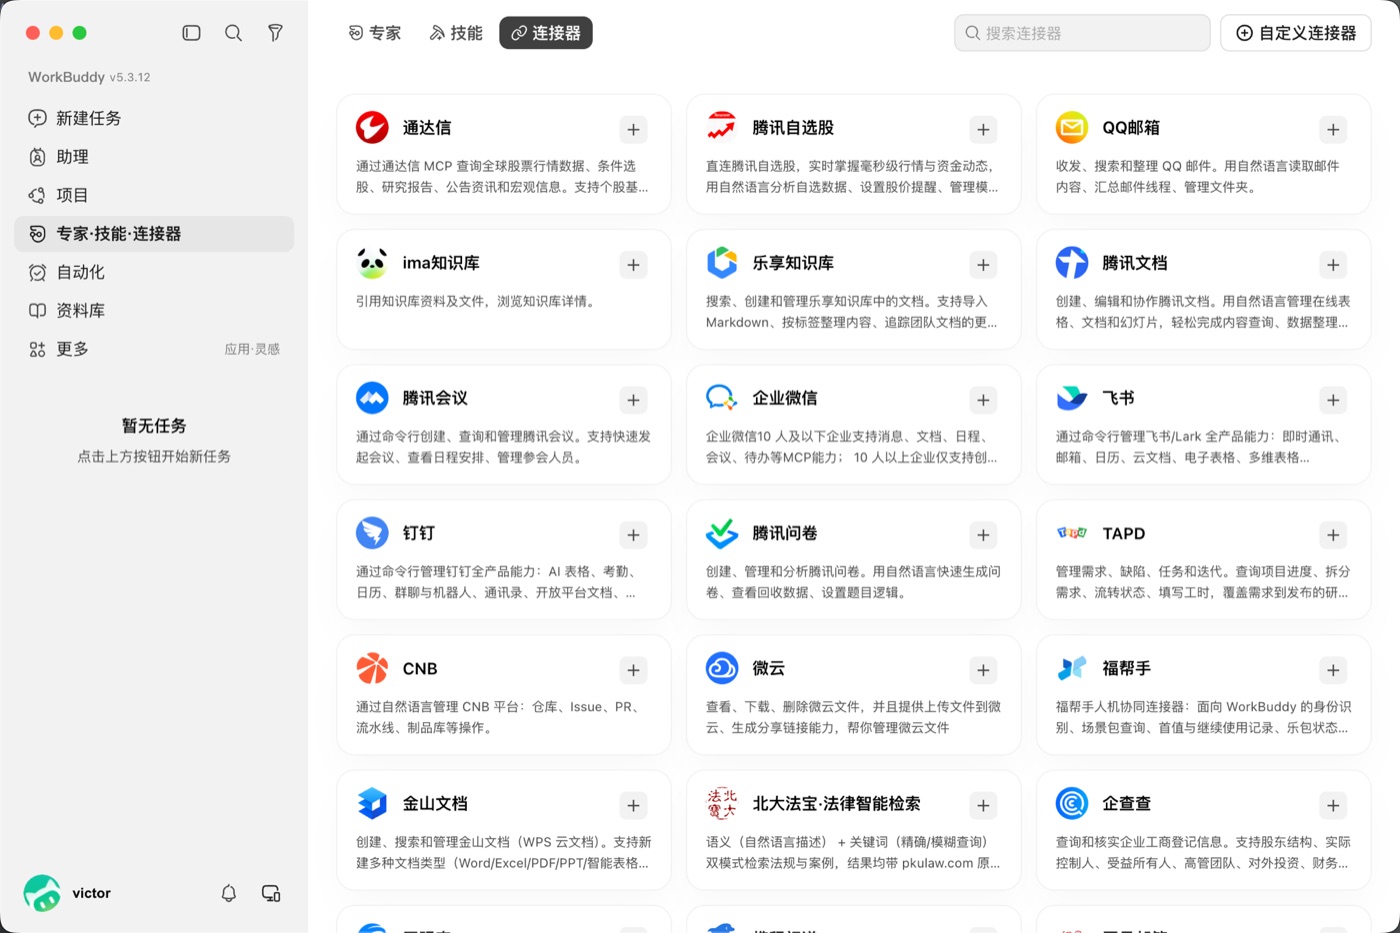Click the 自定义连接器 button
1400x933 pixels.
[x=1296, y=33]
